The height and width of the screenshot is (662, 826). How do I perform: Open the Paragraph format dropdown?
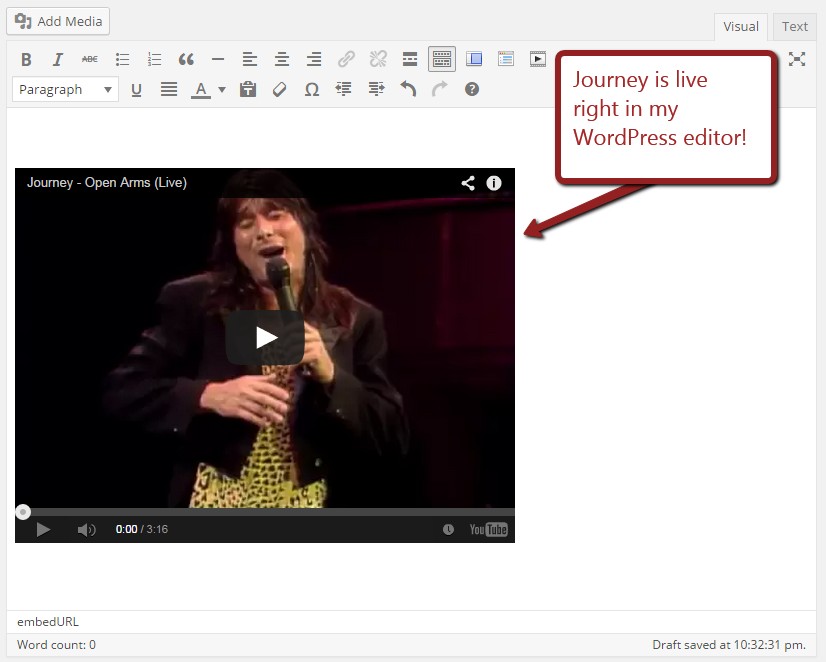point(65,90)
